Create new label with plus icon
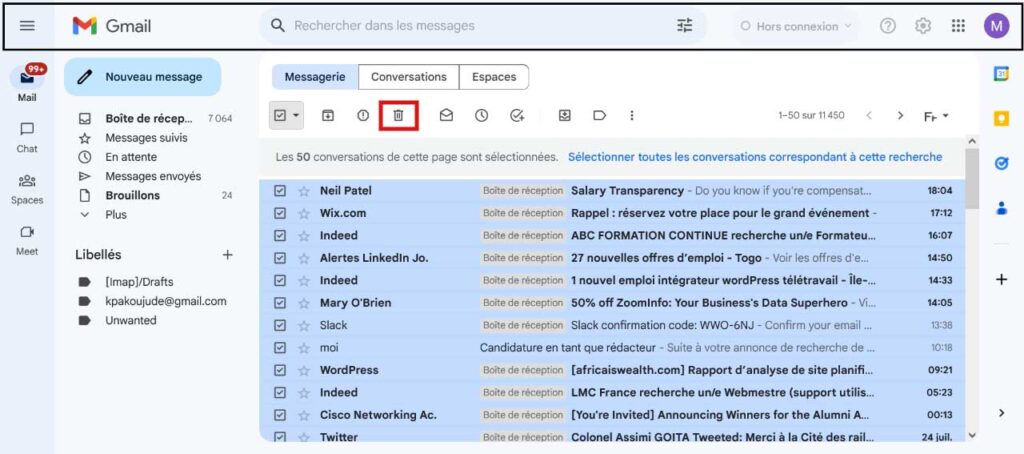This screenshot has width=1024, height=454. 227,255
